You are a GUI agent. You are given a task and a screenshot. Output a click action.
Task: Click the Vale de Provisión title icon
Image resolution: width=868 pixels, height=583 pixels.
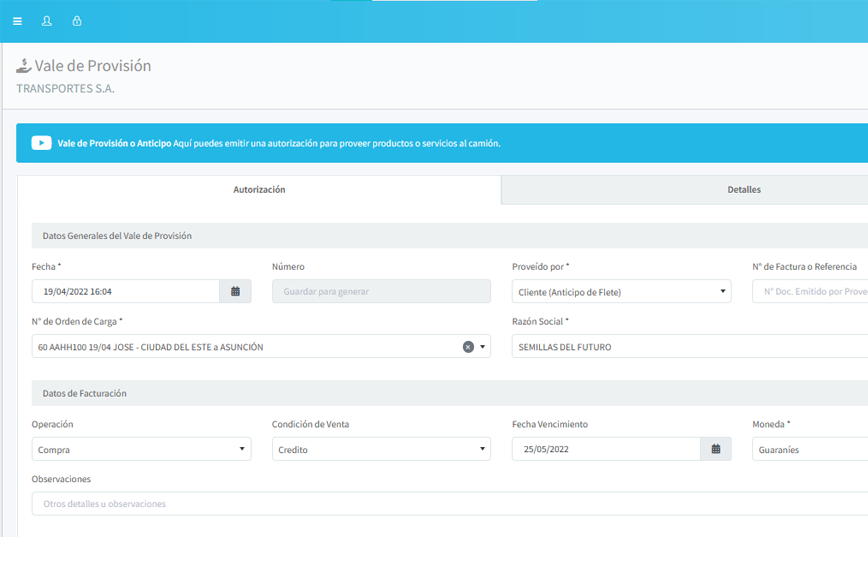pos(24,66)
